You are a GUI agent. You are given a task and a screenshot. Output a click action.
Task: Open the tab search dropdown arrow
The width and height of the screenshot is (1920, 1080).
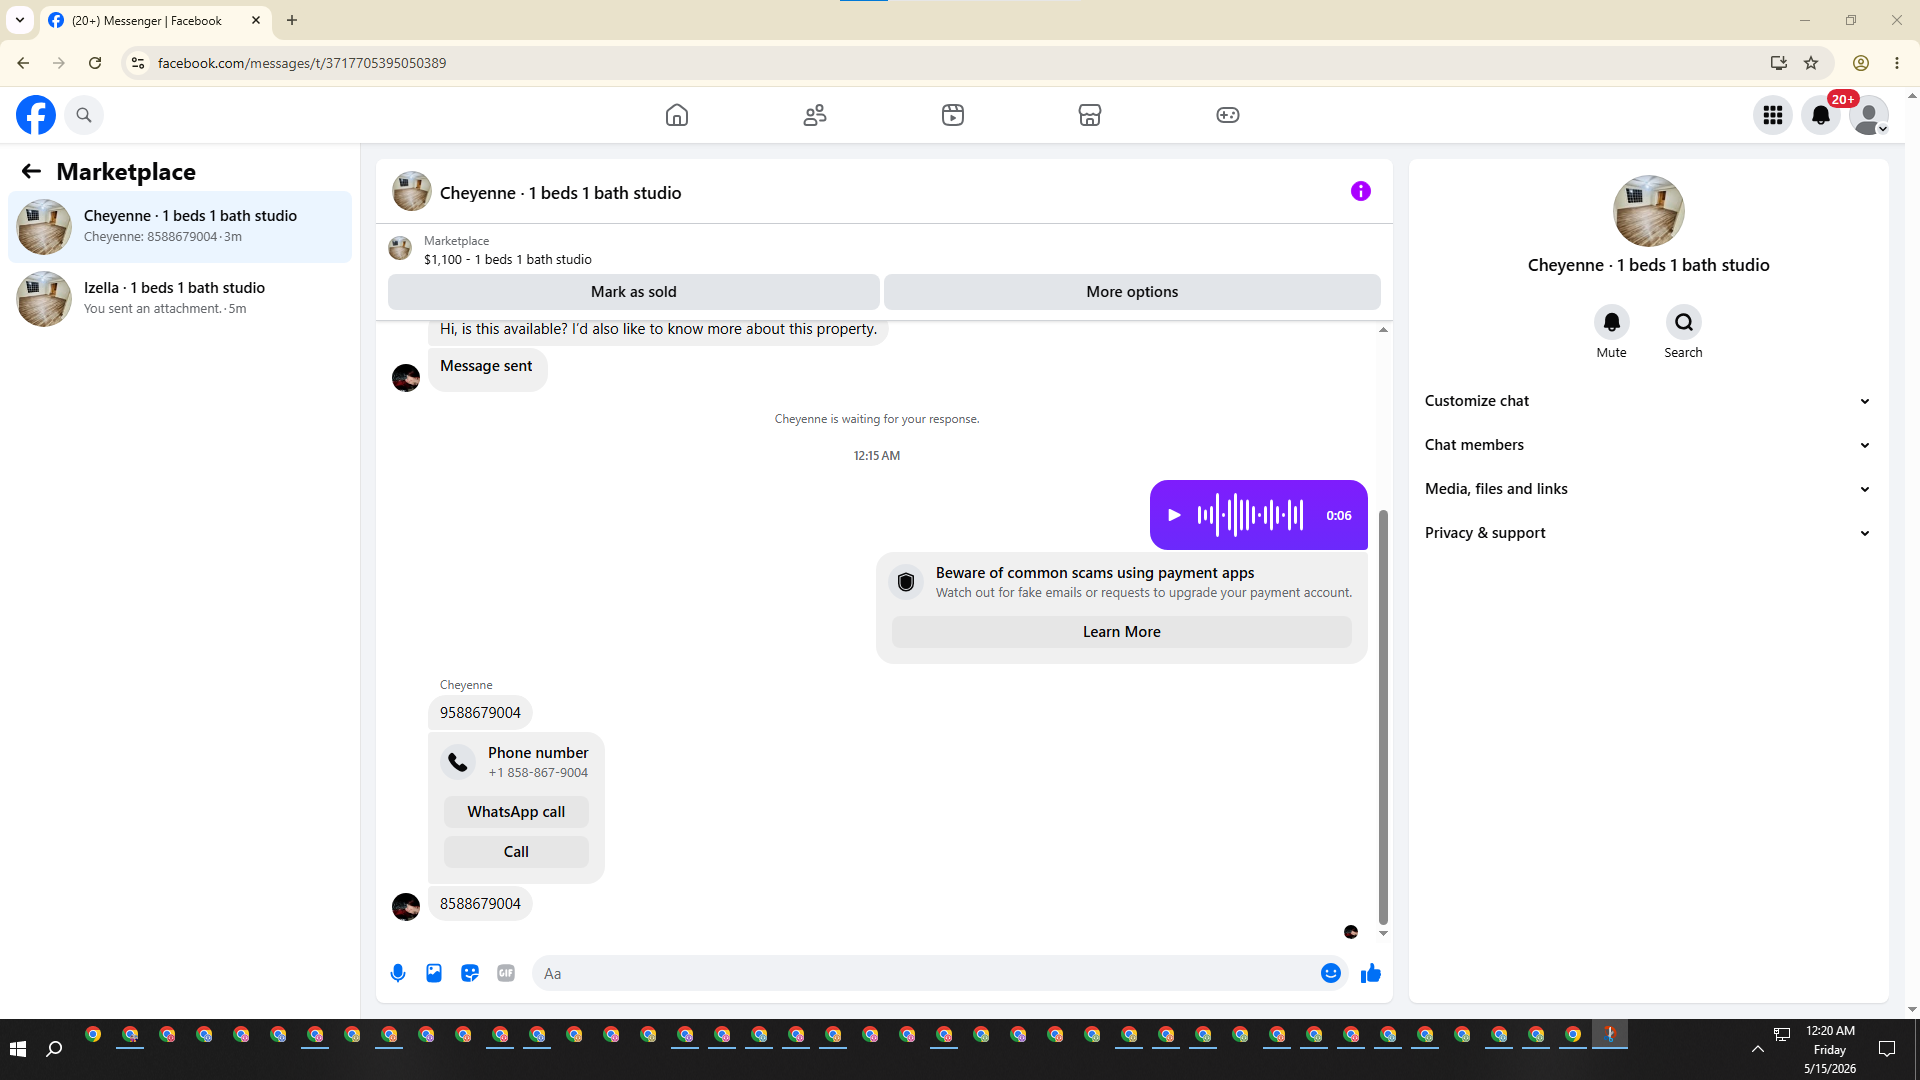pyautogui.click(x=20, y=20)
